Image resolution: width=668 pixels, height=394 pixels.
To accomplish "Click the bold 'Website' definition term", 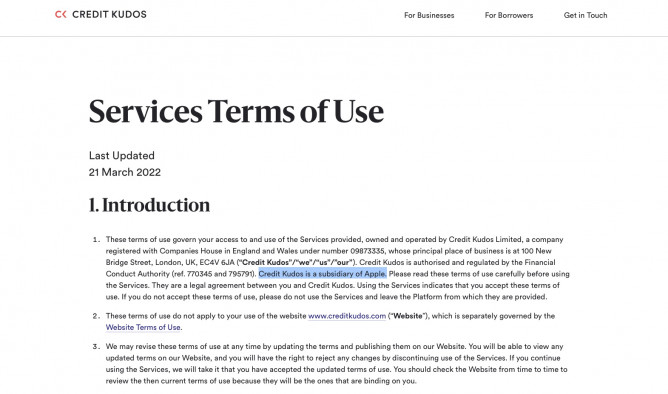I will click(408, 316).
